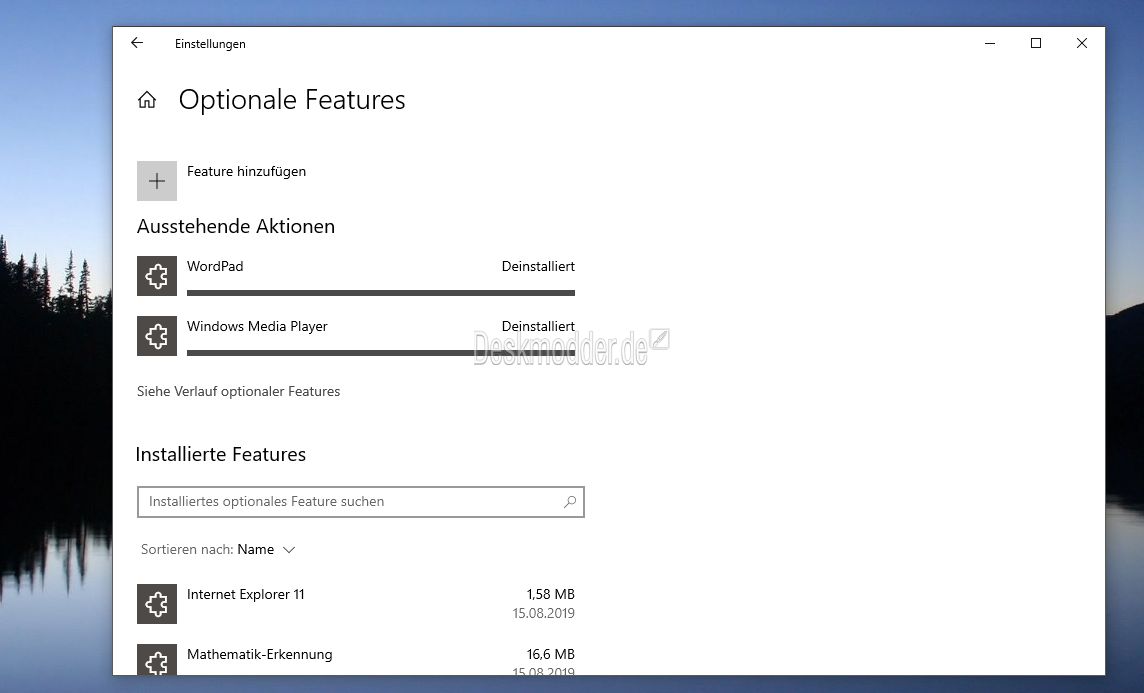Click the plus icon to add a feature
This screenshot has width=1144, height=693.
pos(157,181)
